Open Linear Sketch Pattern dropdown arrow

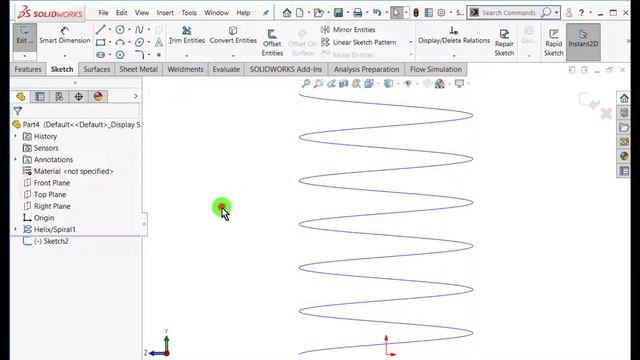[x=410, y=42]
